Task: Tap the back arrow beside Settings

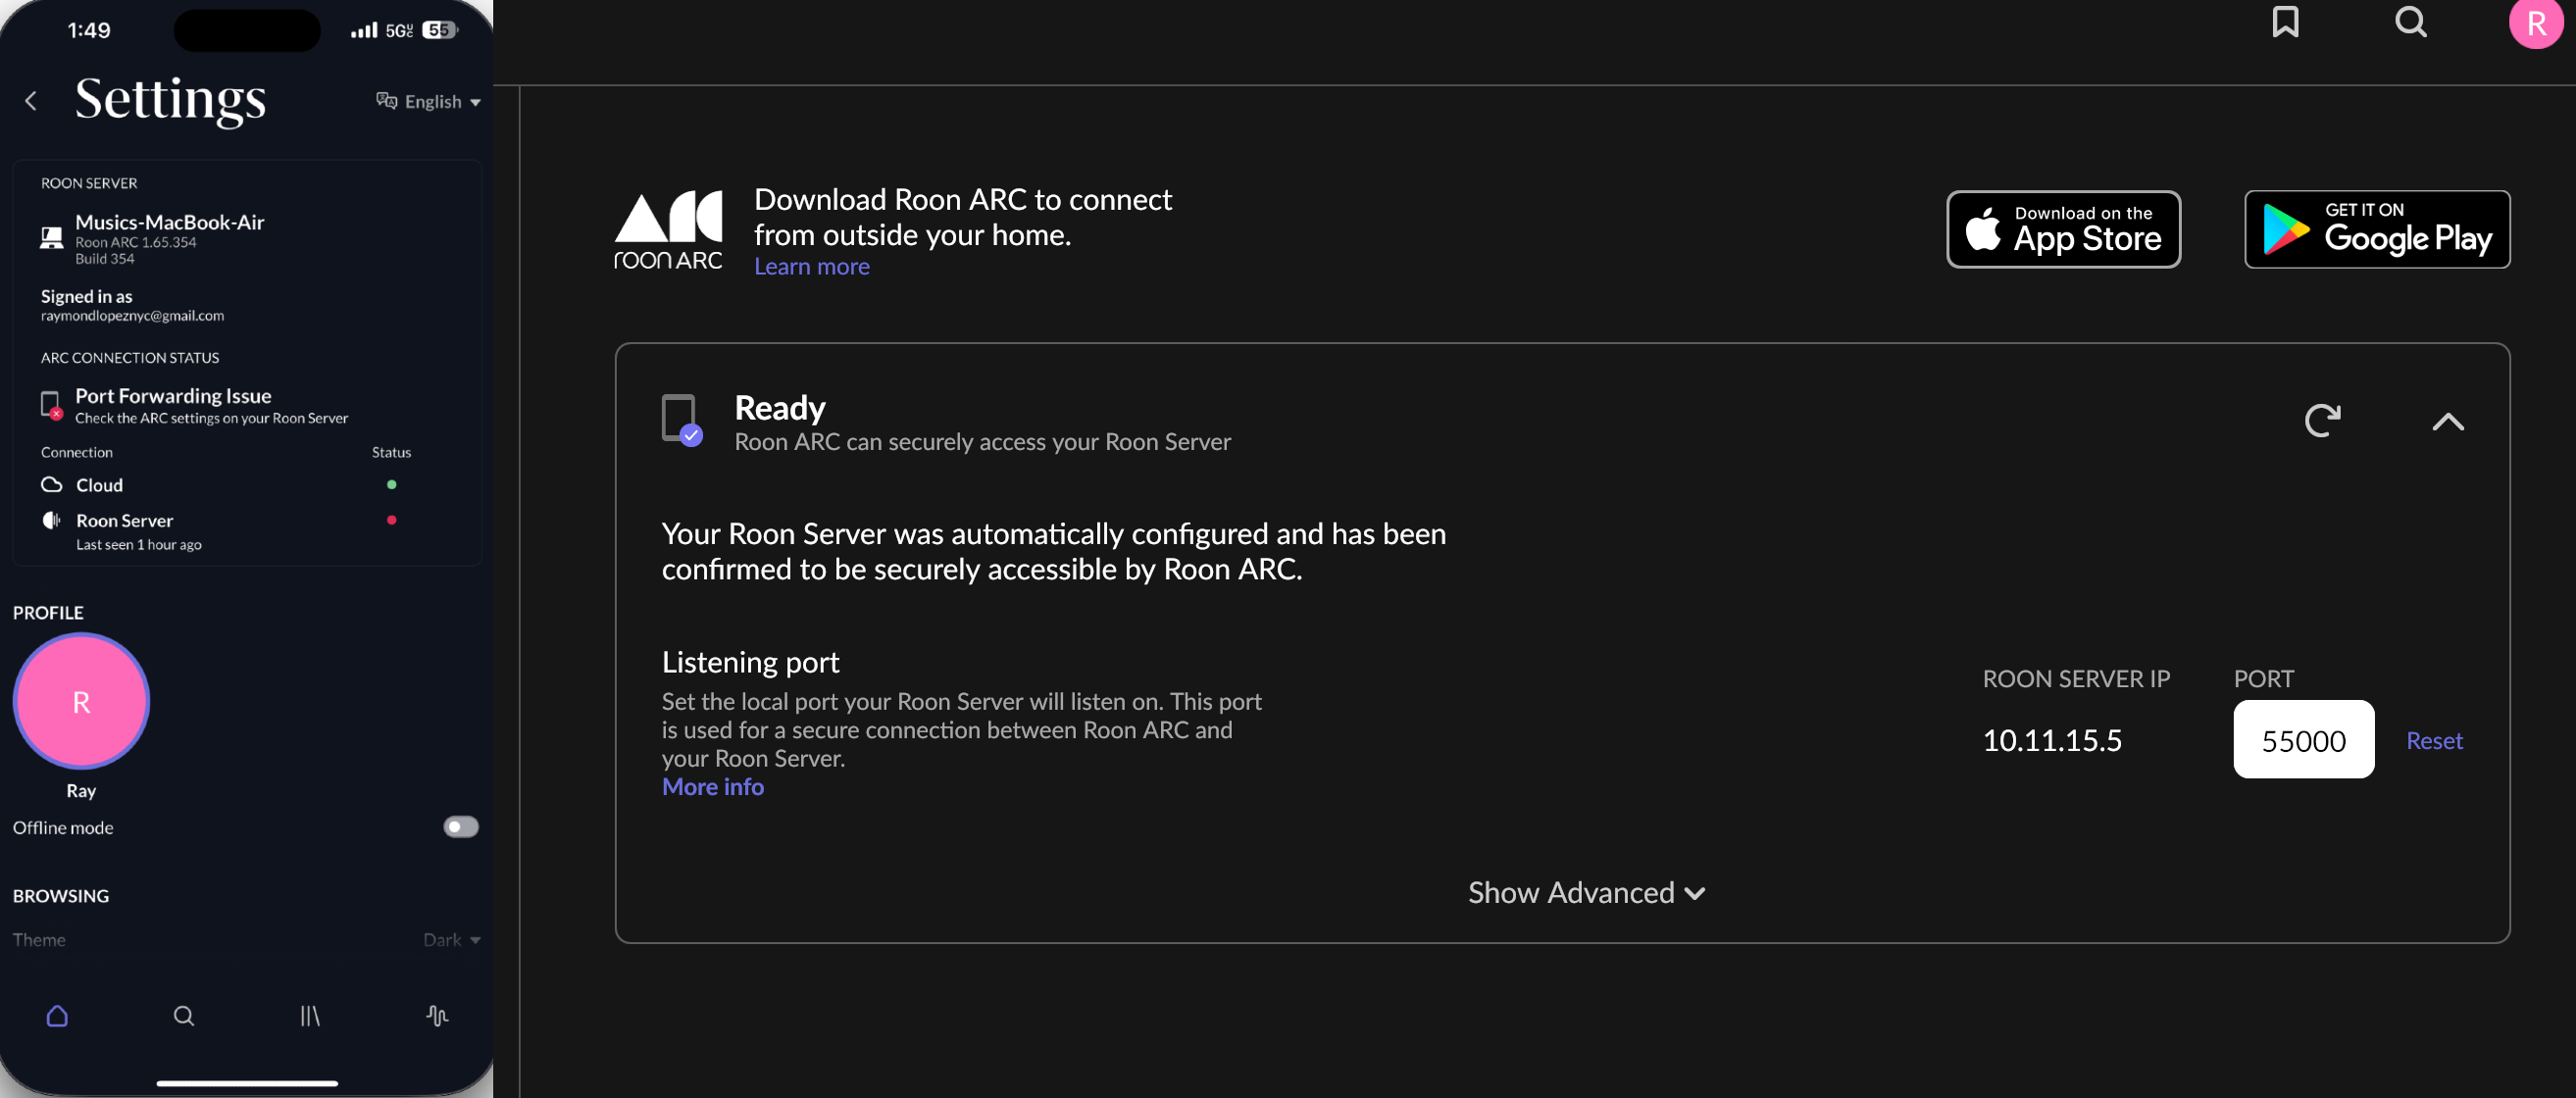Action: (31, 101)
